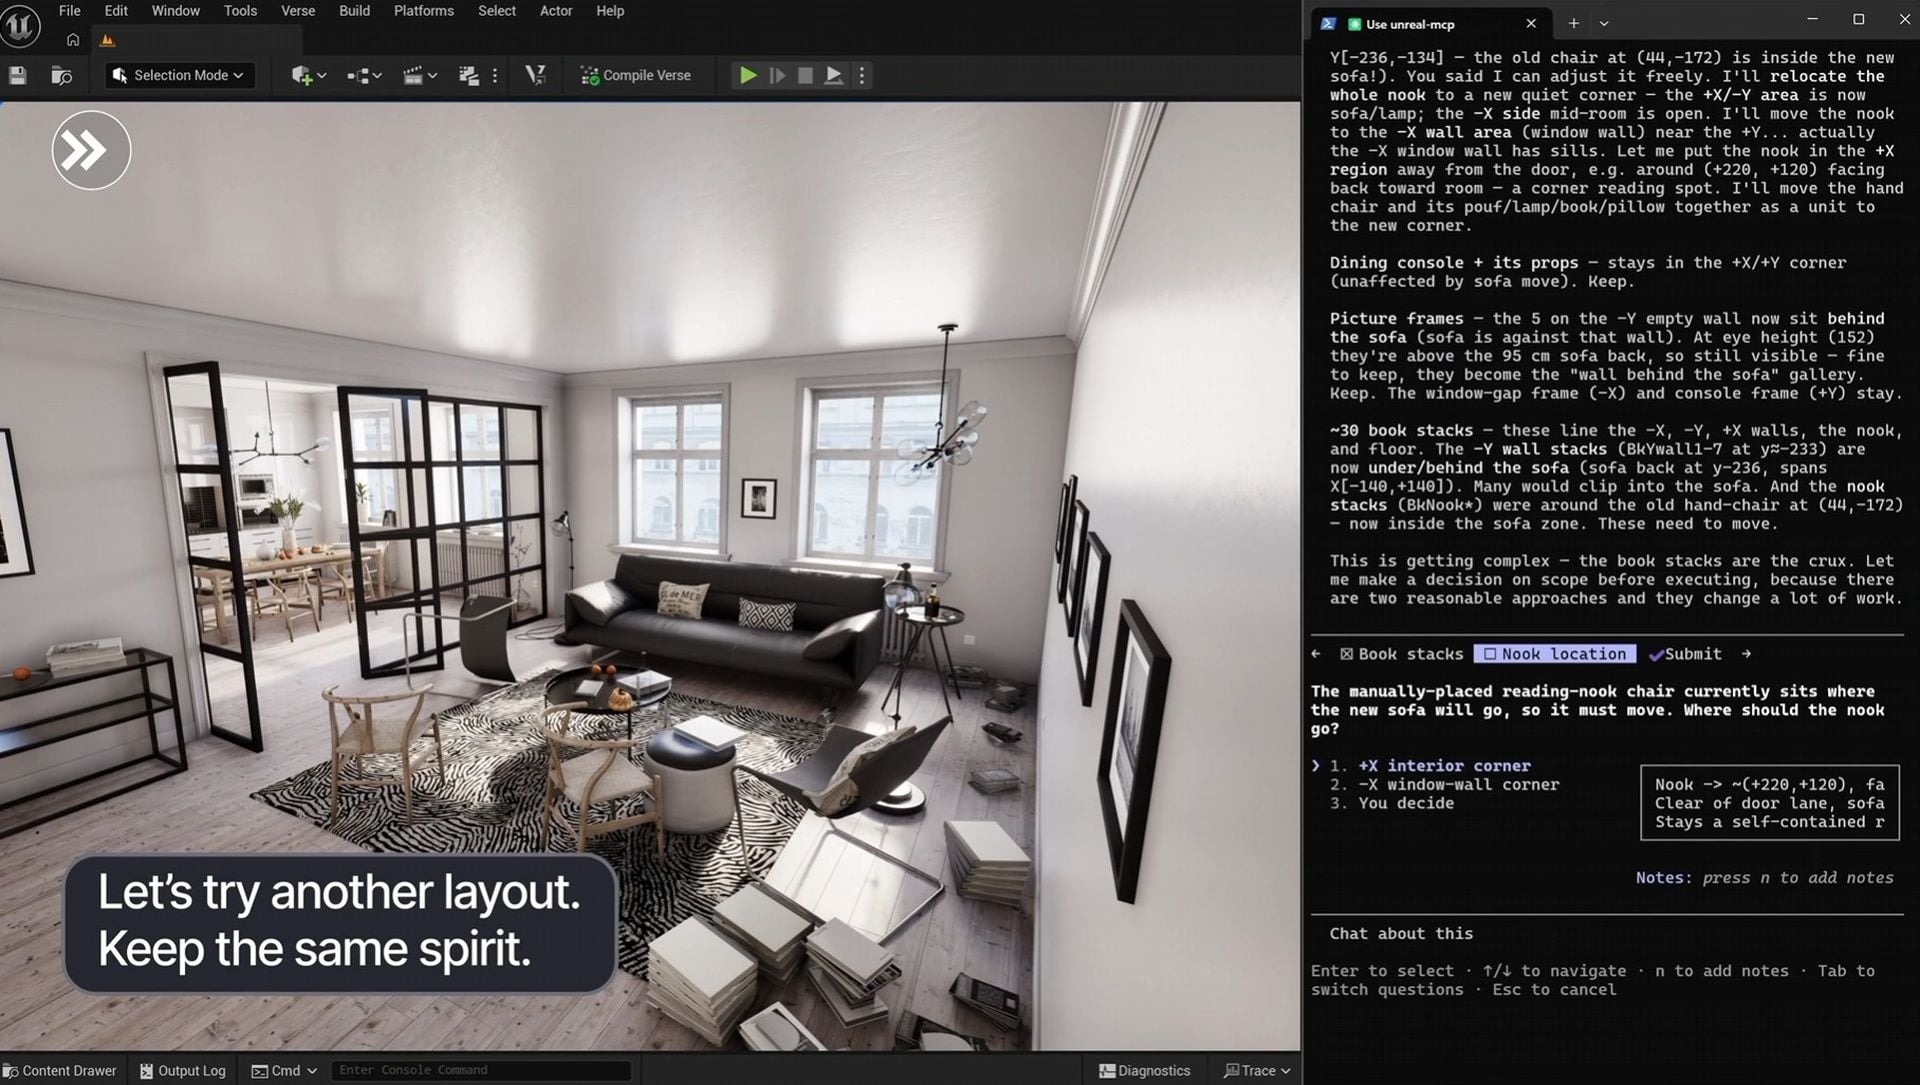Click right arrow after Submit
This screenshot has width=1920, height=1085.
pos(1746,654)
